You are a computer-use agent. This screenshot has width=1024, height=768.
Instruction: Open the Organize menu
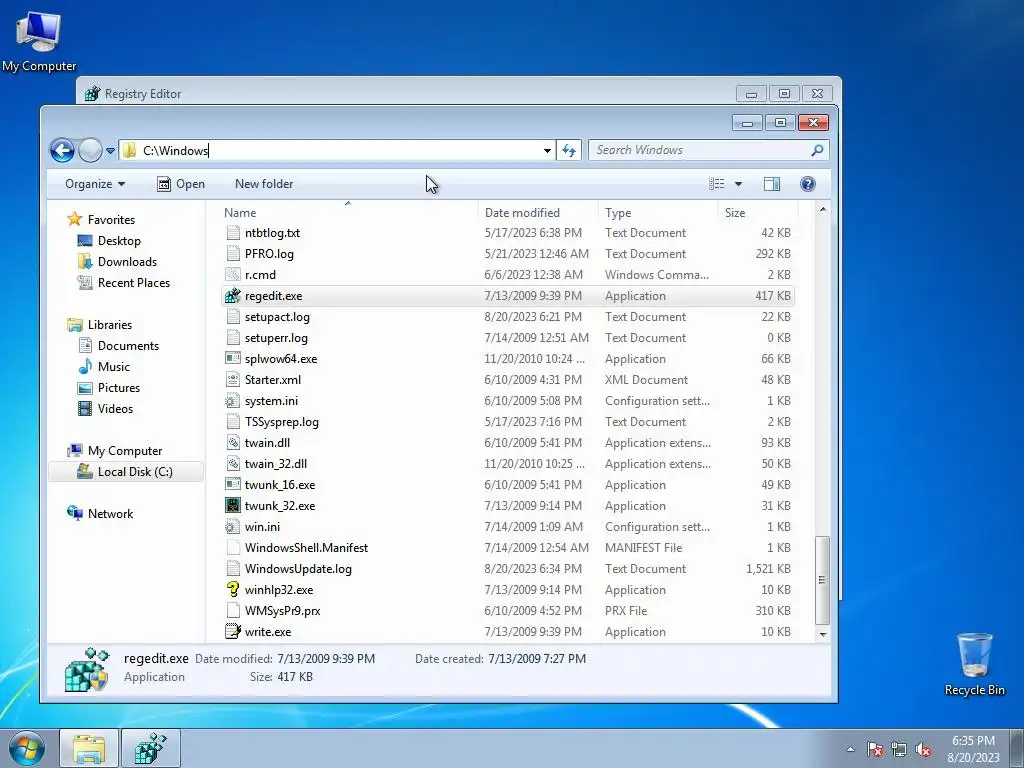pyautogui.click(x=95, y=184)
